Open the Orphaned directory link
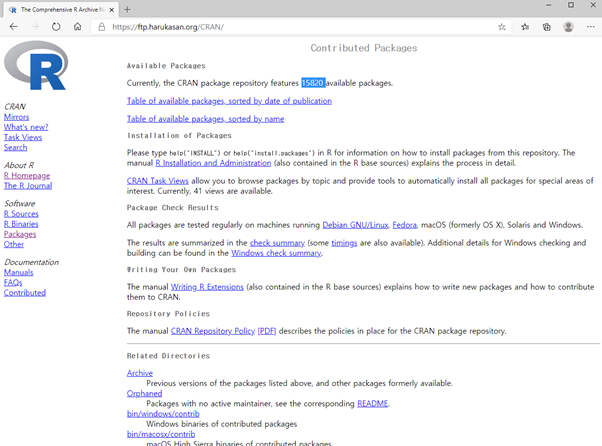This screenshot has width=602, height=446. (144, 393)
